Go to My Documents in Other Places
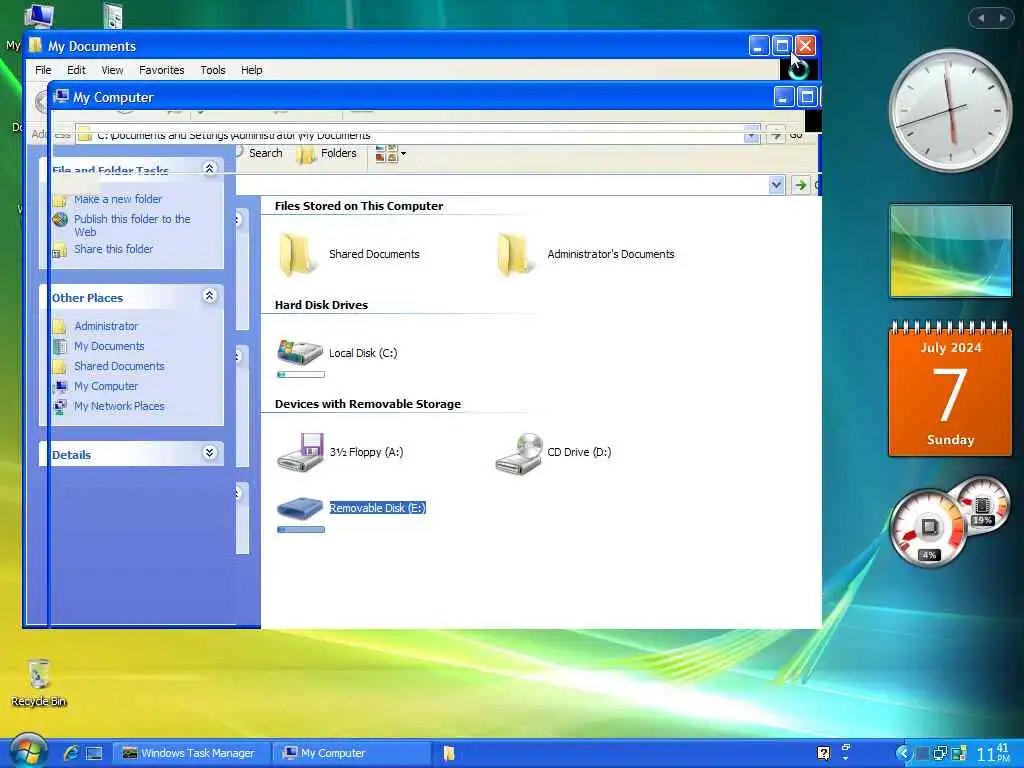The width and height of the screenshot is (1024, 768). point(109,346)
